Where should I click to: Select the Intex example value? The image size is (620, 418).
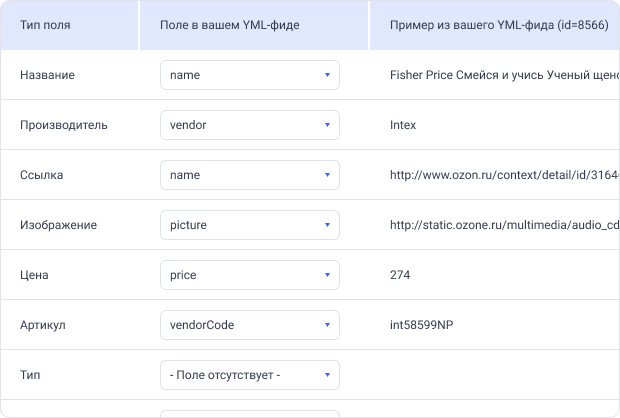coord(403,125)
